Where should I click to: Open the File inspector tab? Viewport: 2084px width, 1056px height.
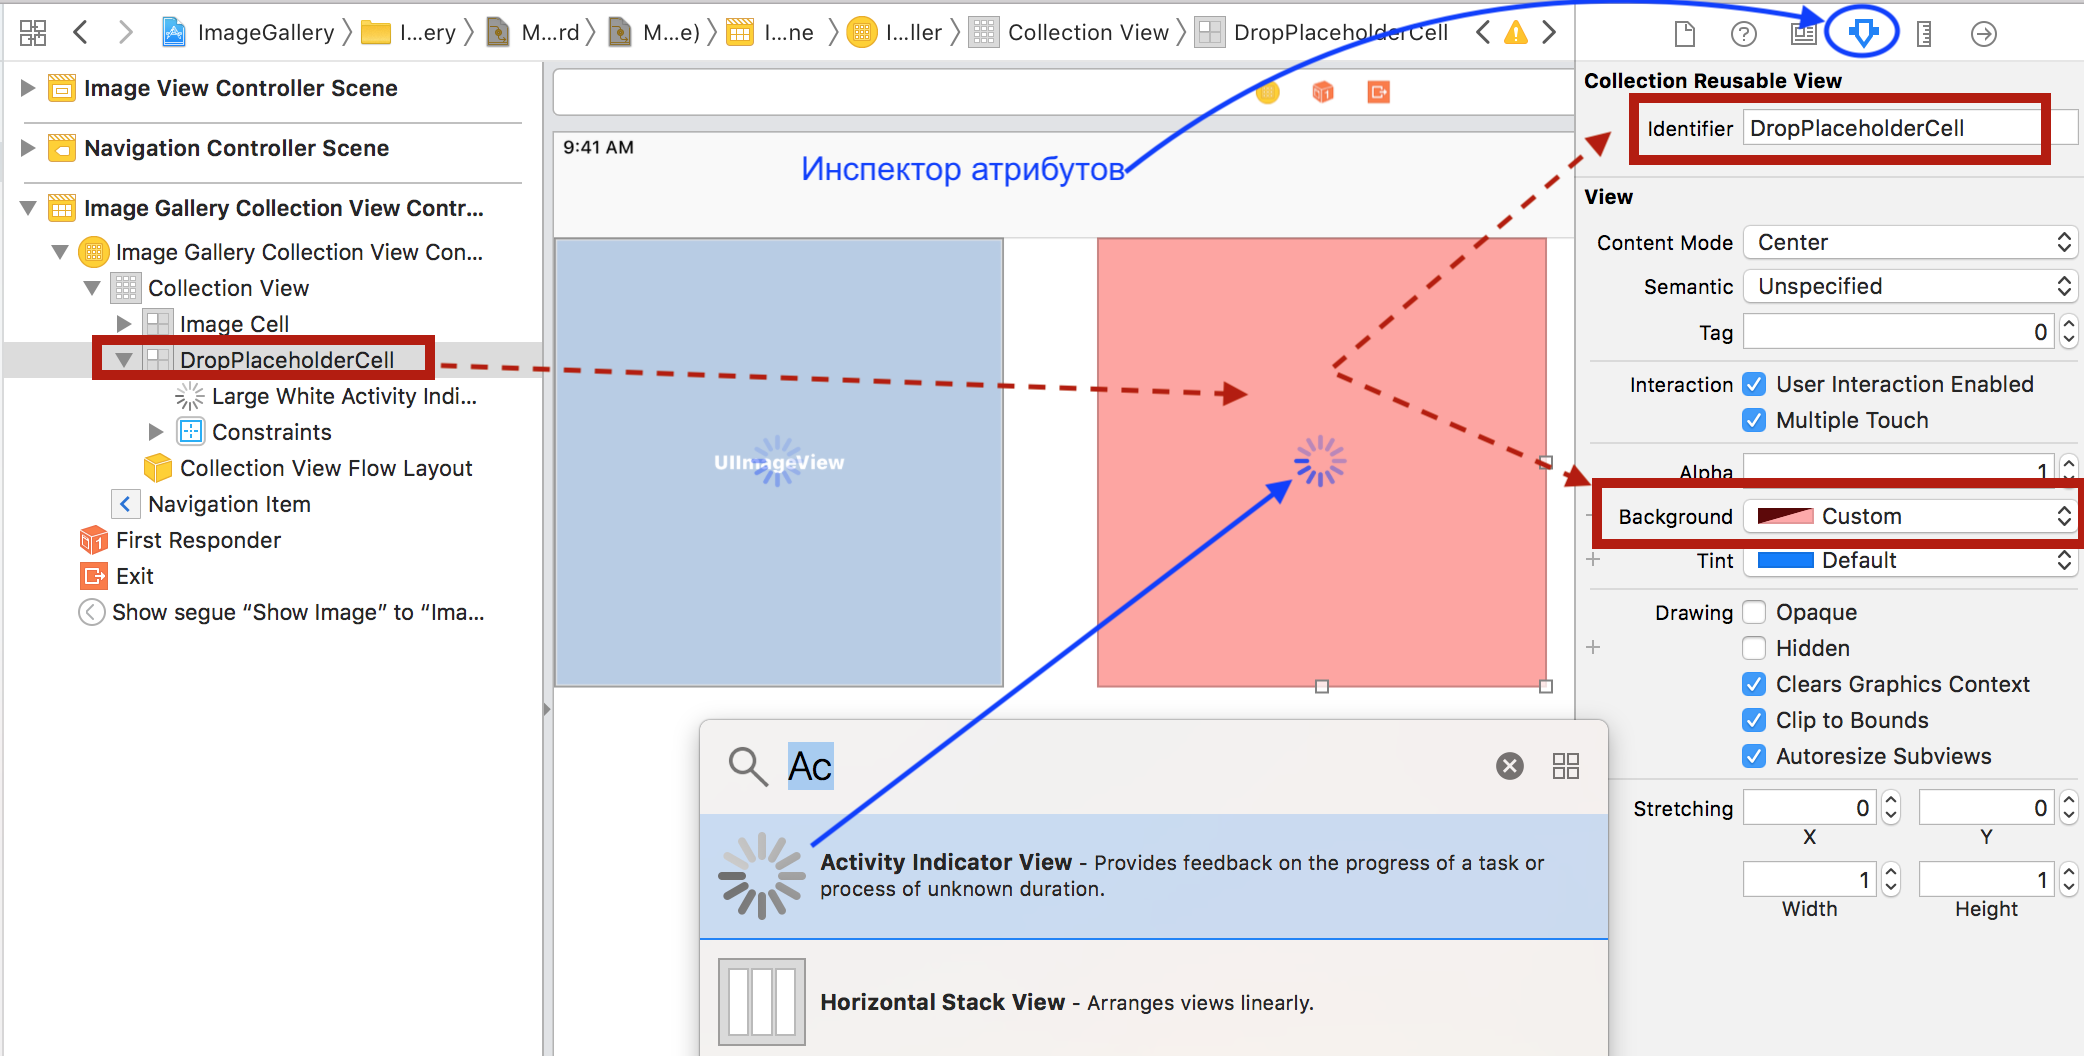point(1685,34)
